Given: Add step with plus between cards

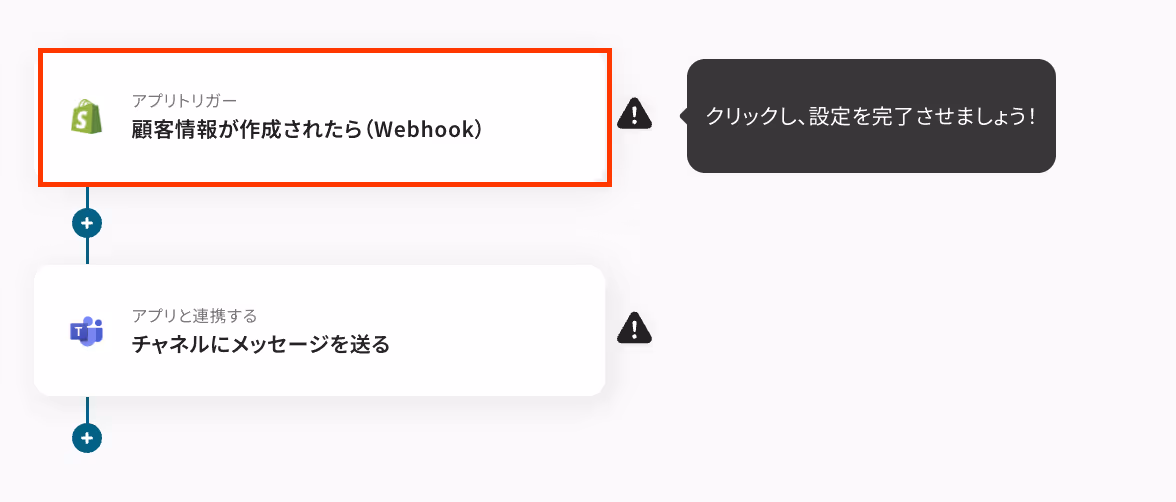Looking at the screenshot, I should pos(87,223).
